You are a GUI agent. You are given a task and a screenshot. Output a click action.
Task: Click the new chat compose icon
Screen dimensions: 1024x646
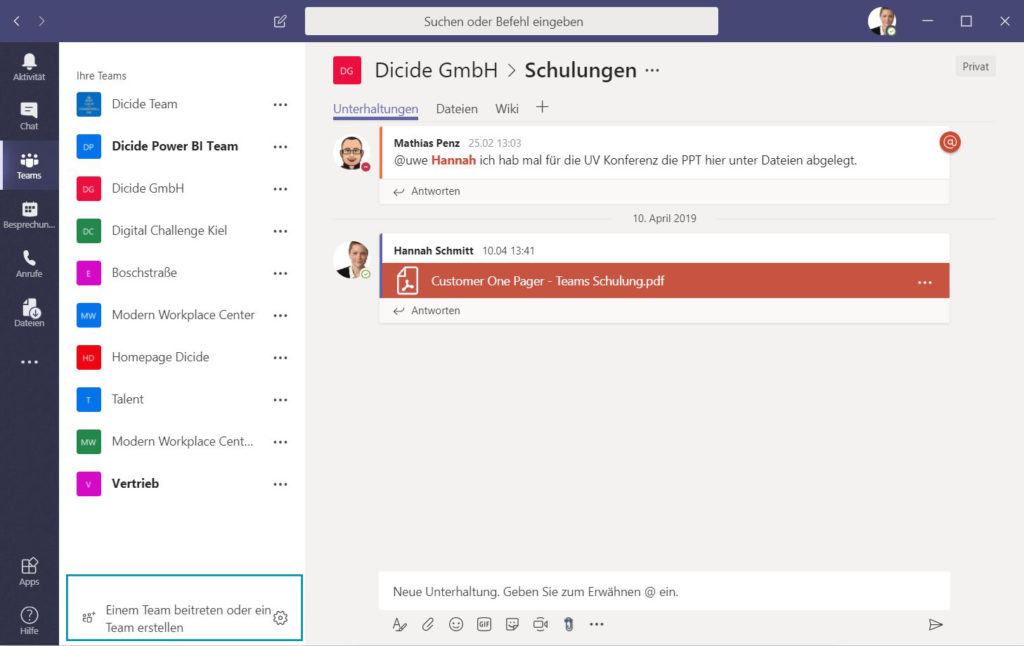tap(280, 22)
